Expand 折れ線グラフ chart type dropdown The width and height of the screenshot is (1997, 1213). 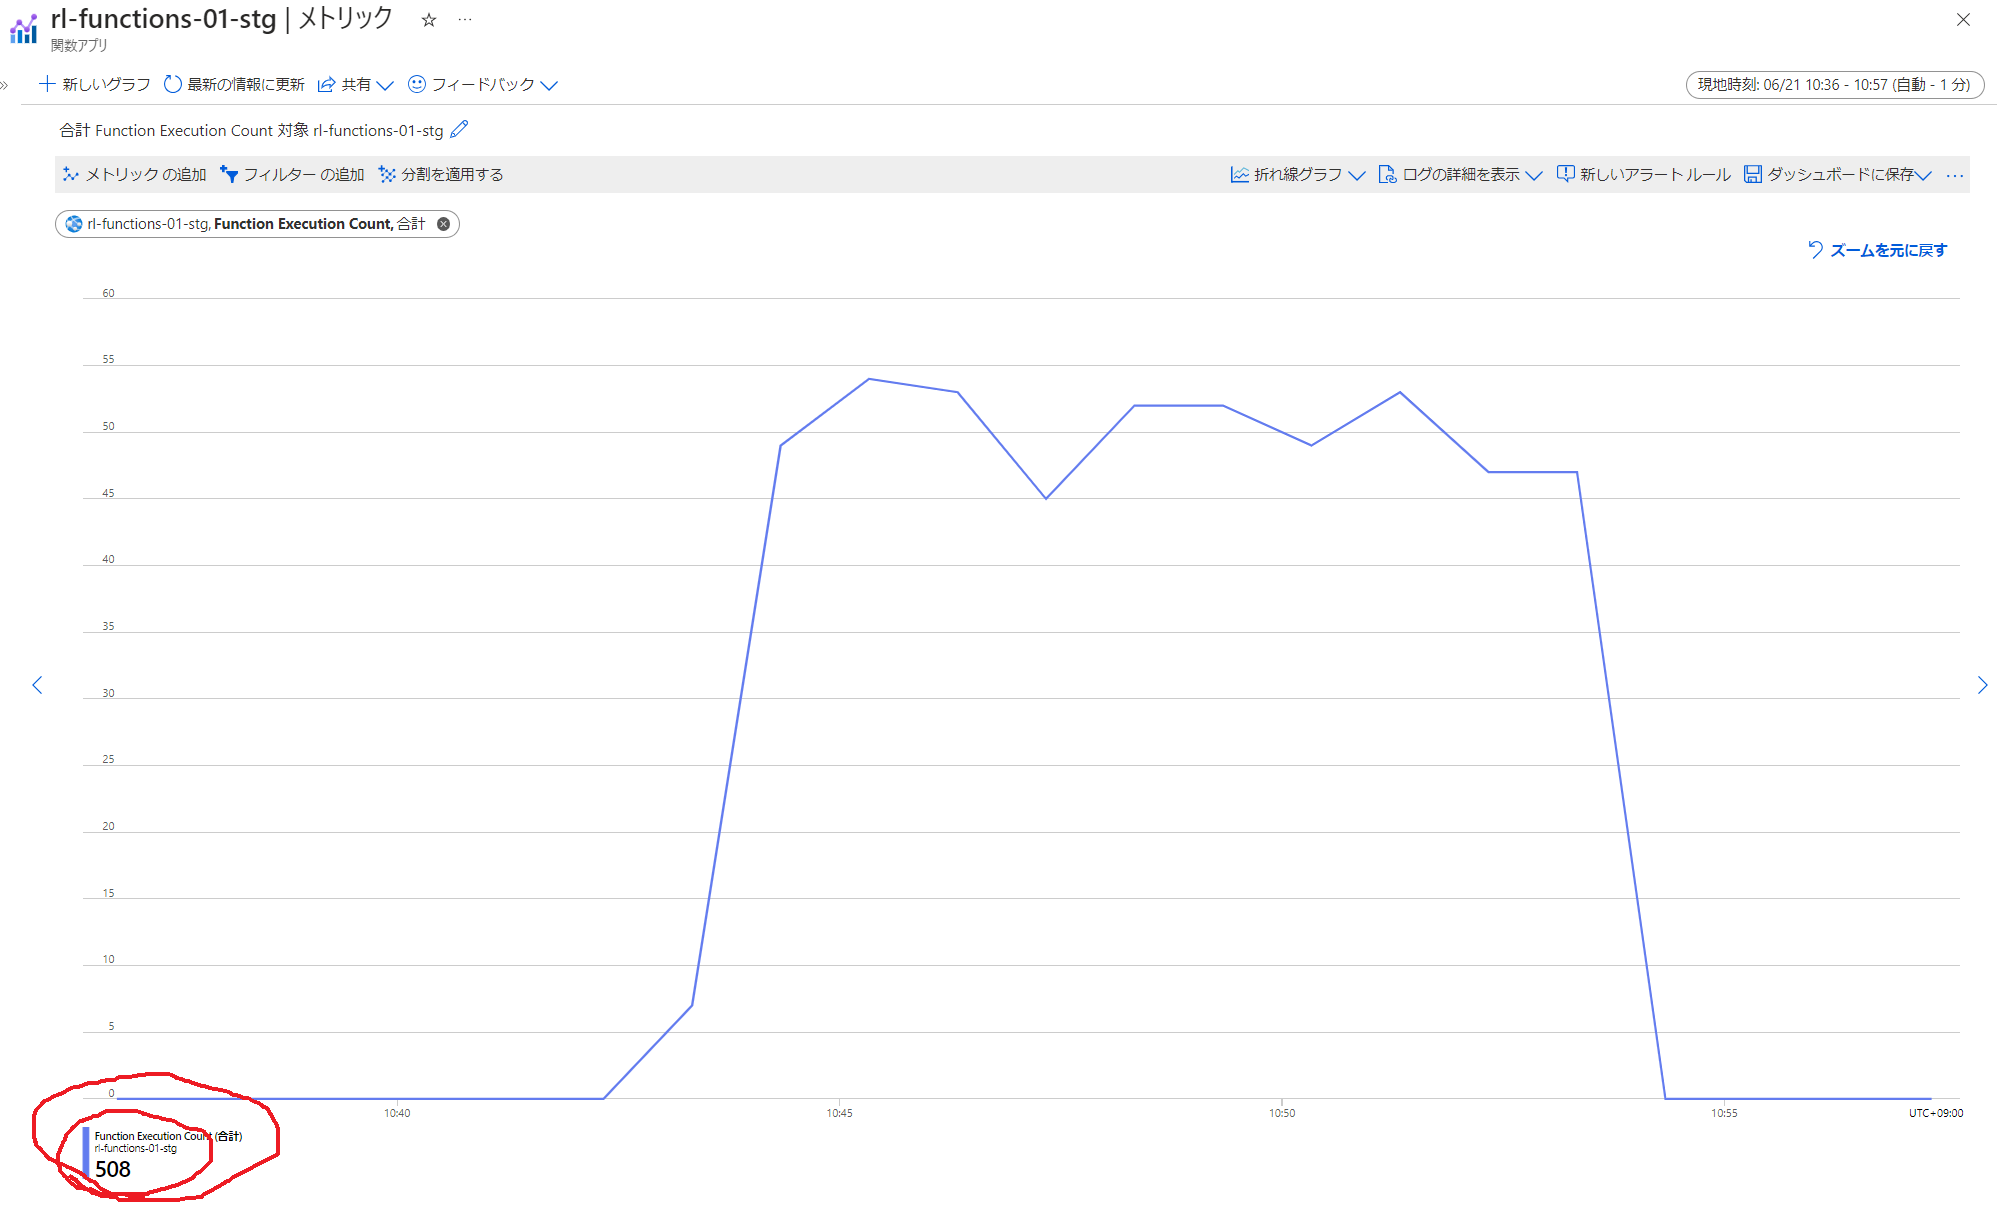[1297, 174]
